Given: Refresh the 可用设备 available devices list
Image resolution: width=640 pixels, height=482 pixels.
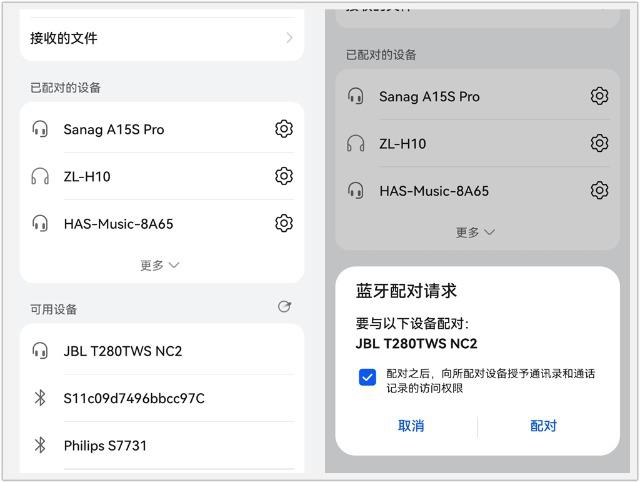Looking at the screenshot, I should 284,307.
